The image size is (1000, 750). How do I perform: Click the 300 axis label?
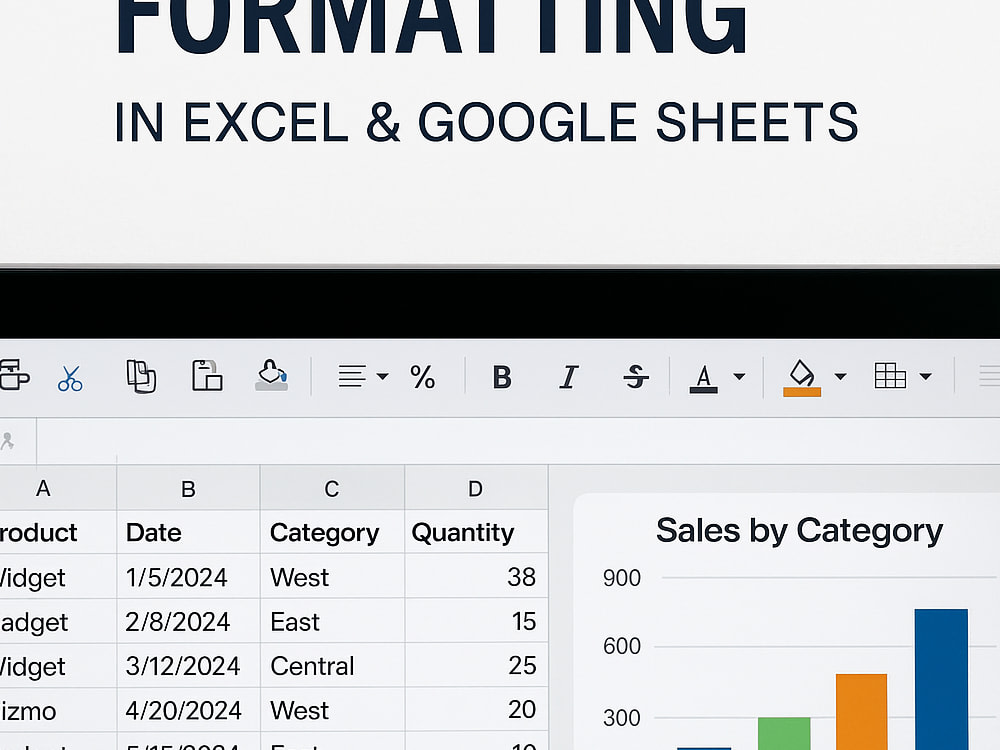click(x=621, y=718)
